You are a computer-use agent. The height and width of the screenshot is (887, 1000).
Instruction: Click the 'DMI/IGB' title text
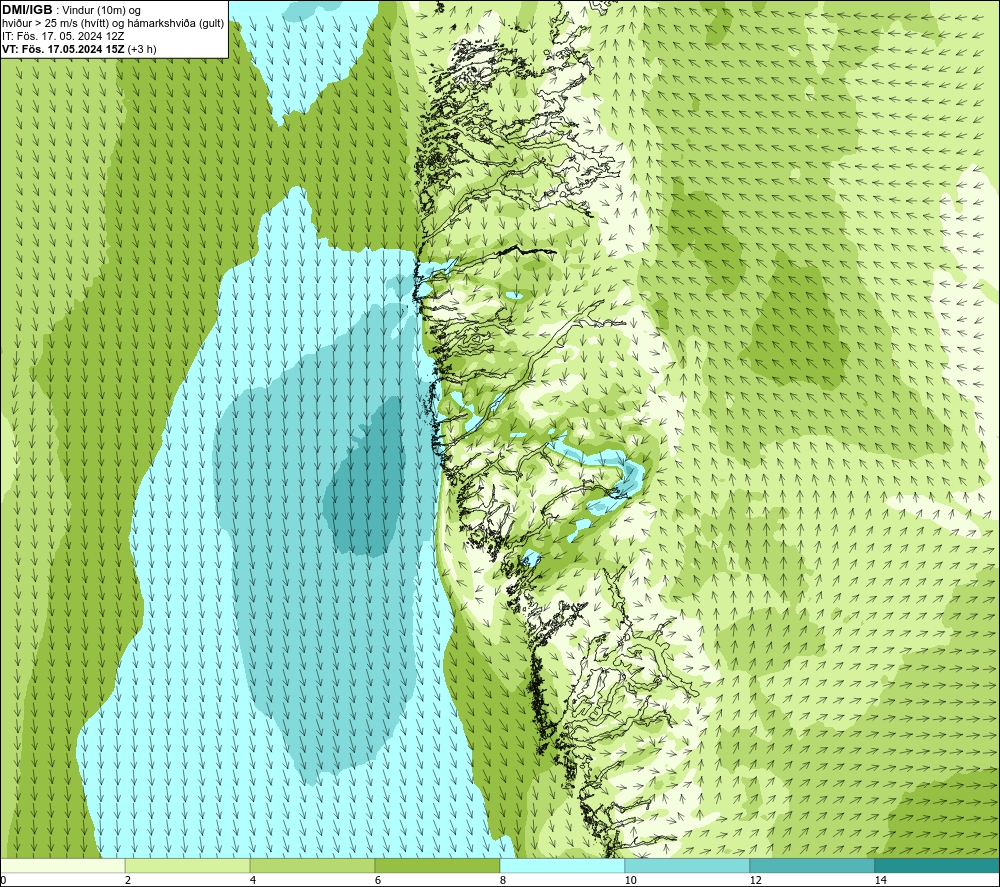[x=27, y=10]
